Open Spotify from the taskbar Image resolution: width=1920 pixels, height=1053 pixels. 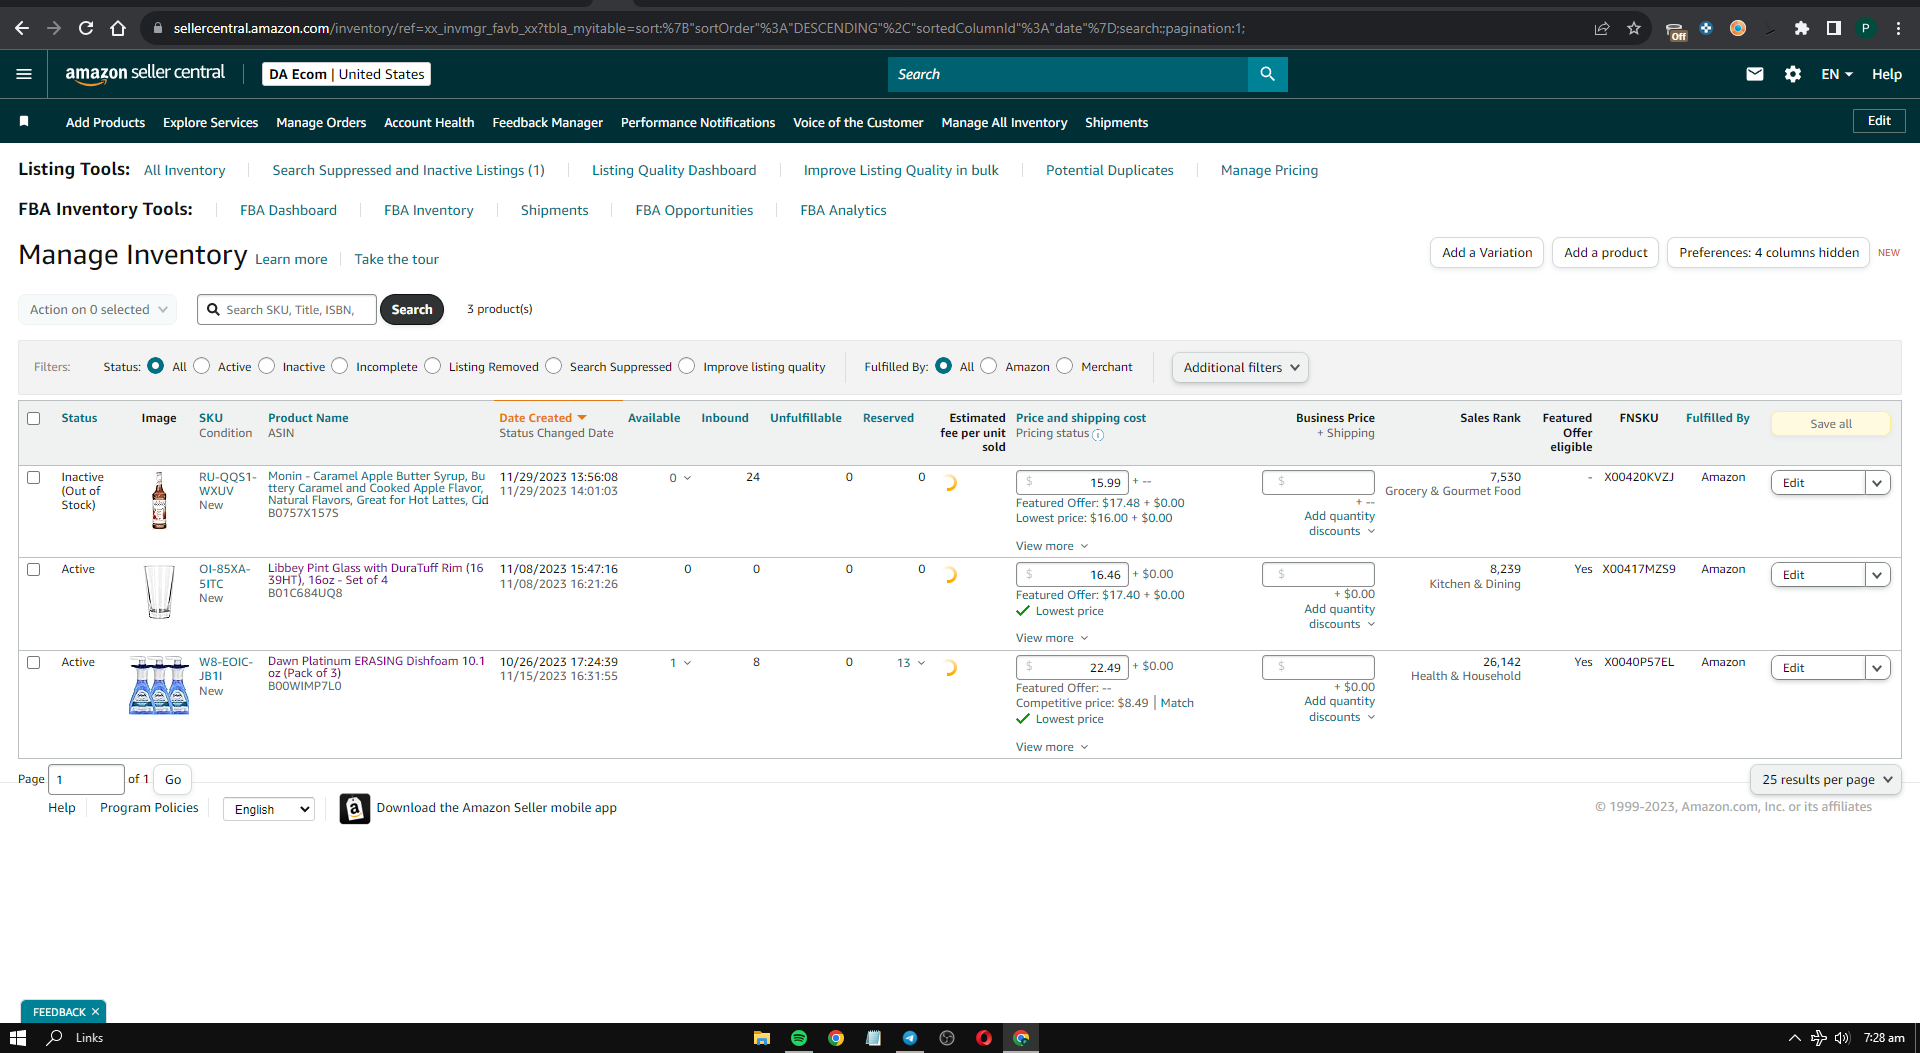point(799,1038)
